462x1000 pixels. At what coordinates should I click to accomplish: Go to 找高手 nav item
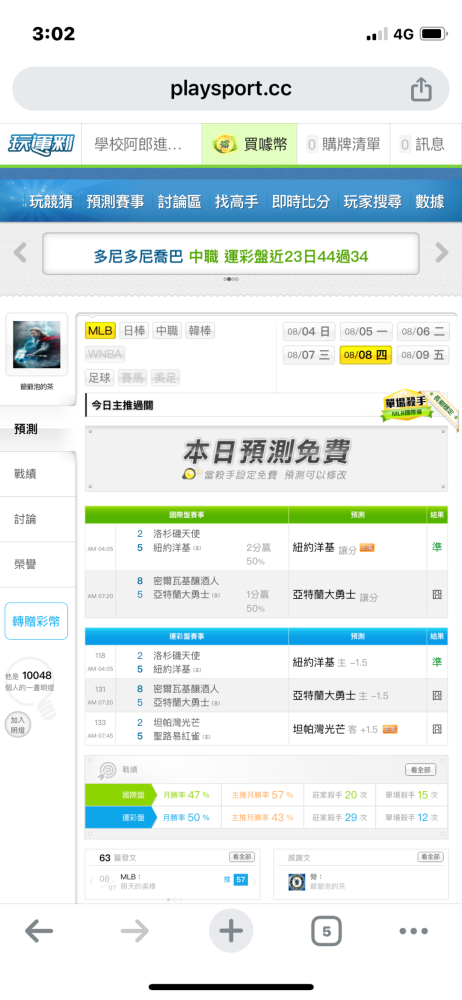237,202
